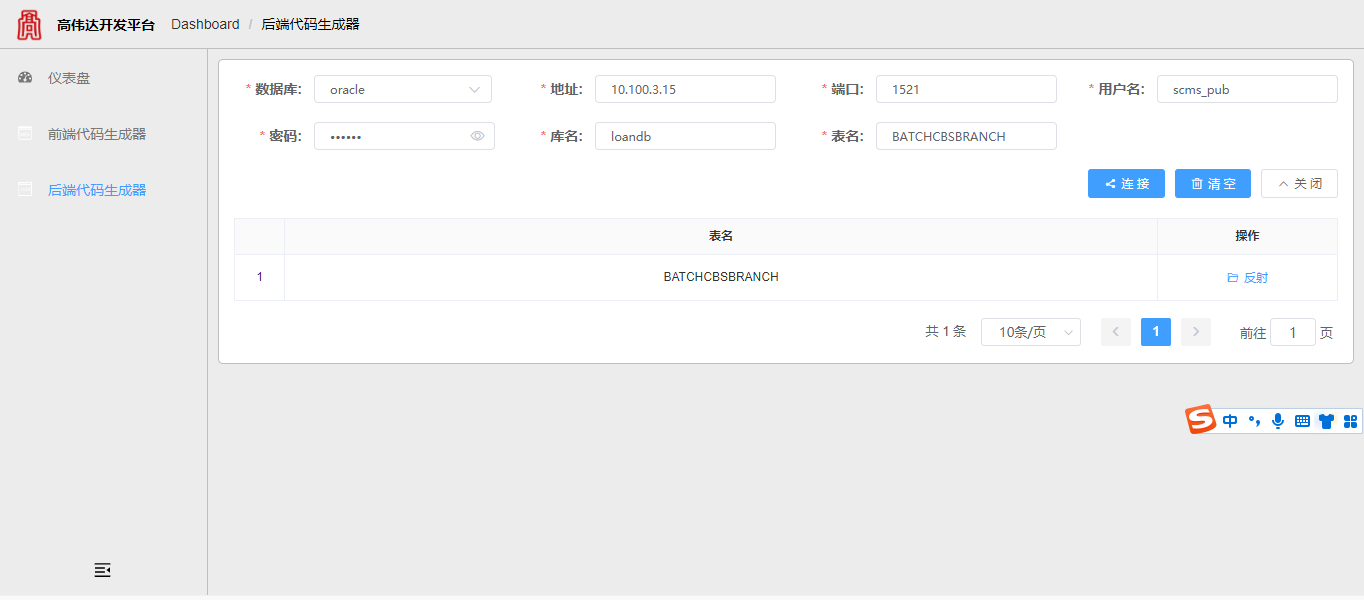
Task: Collapse the sidebar with the hamburger icon
Action: (x=102, y=570)
